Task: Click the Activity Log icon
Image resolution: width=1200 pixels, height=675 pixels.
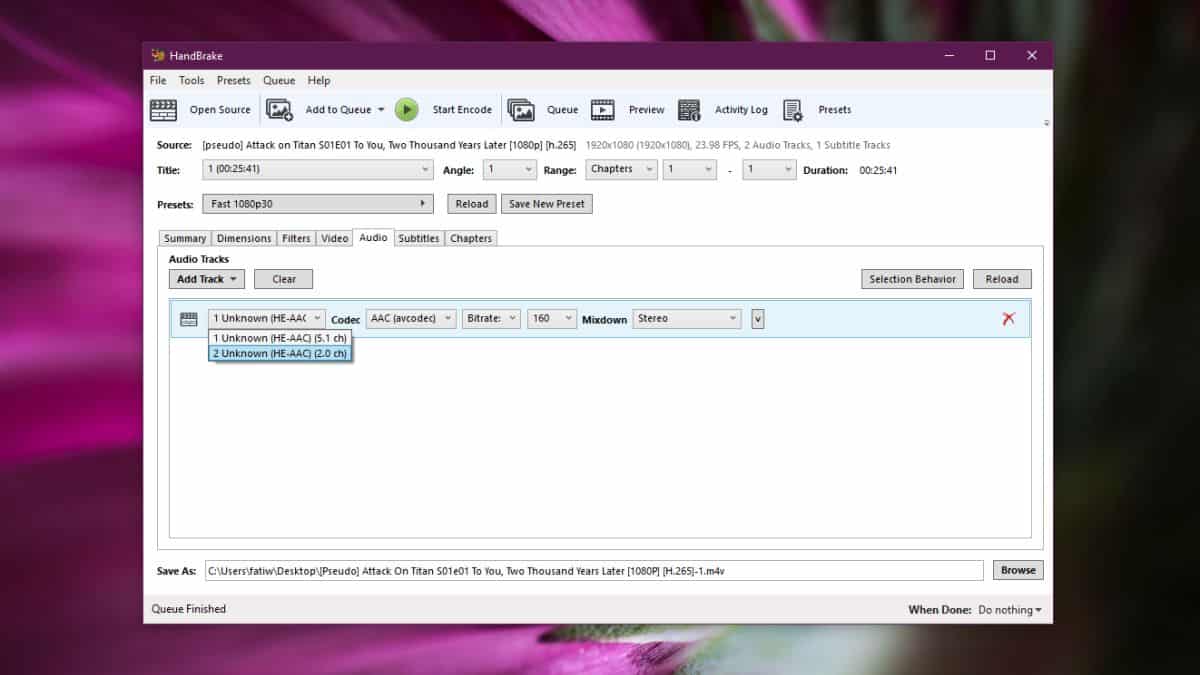Action: click(689, 110)
